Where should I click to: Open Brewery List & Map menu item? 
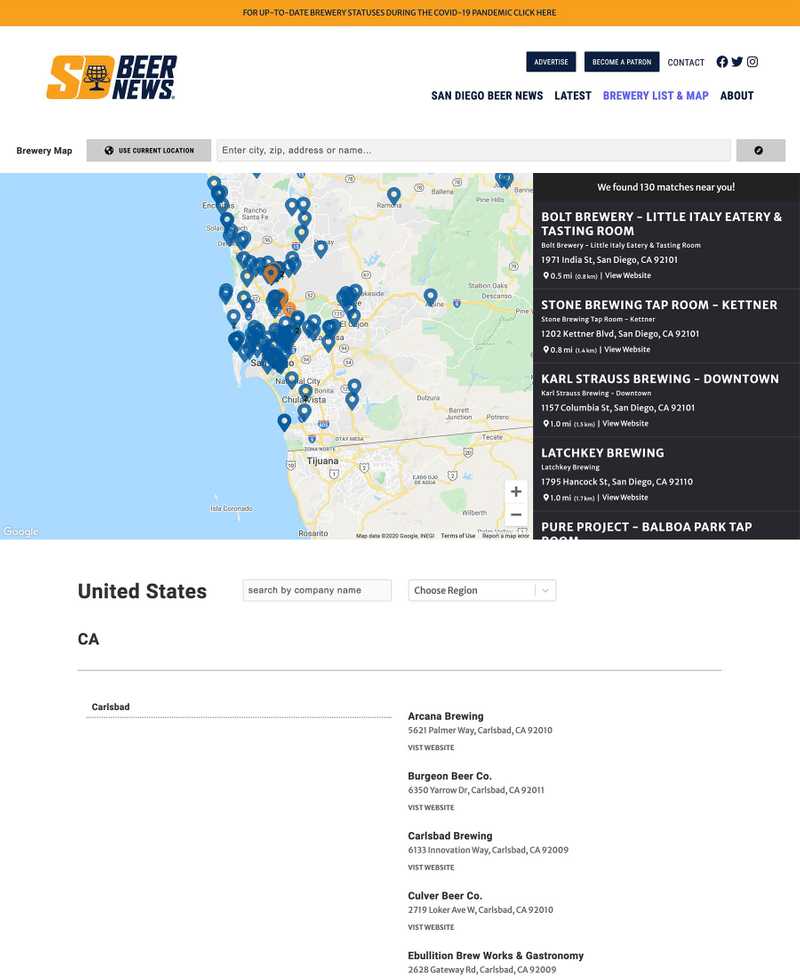[656, 96]
